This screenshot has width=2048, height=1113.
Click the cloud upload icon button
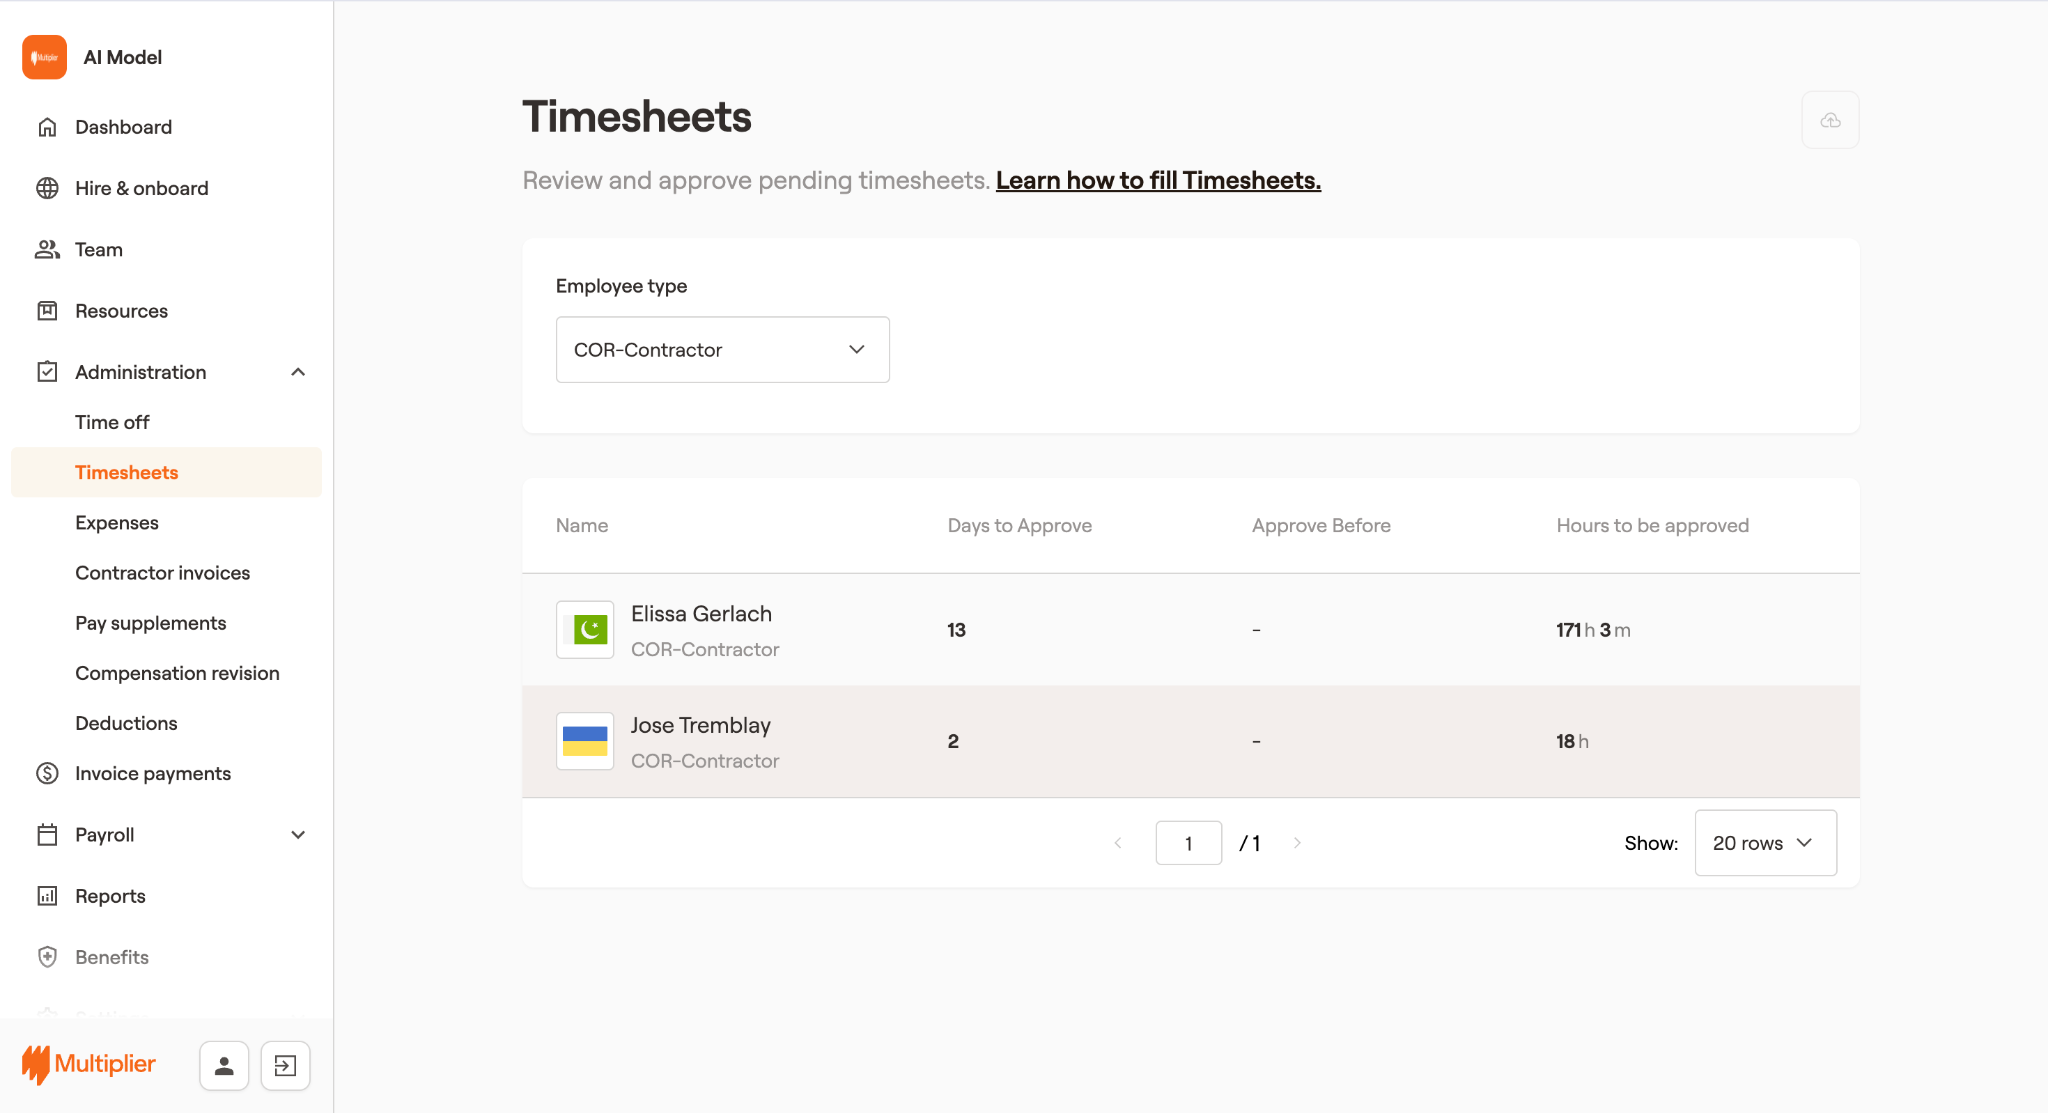click(1830, 120)
